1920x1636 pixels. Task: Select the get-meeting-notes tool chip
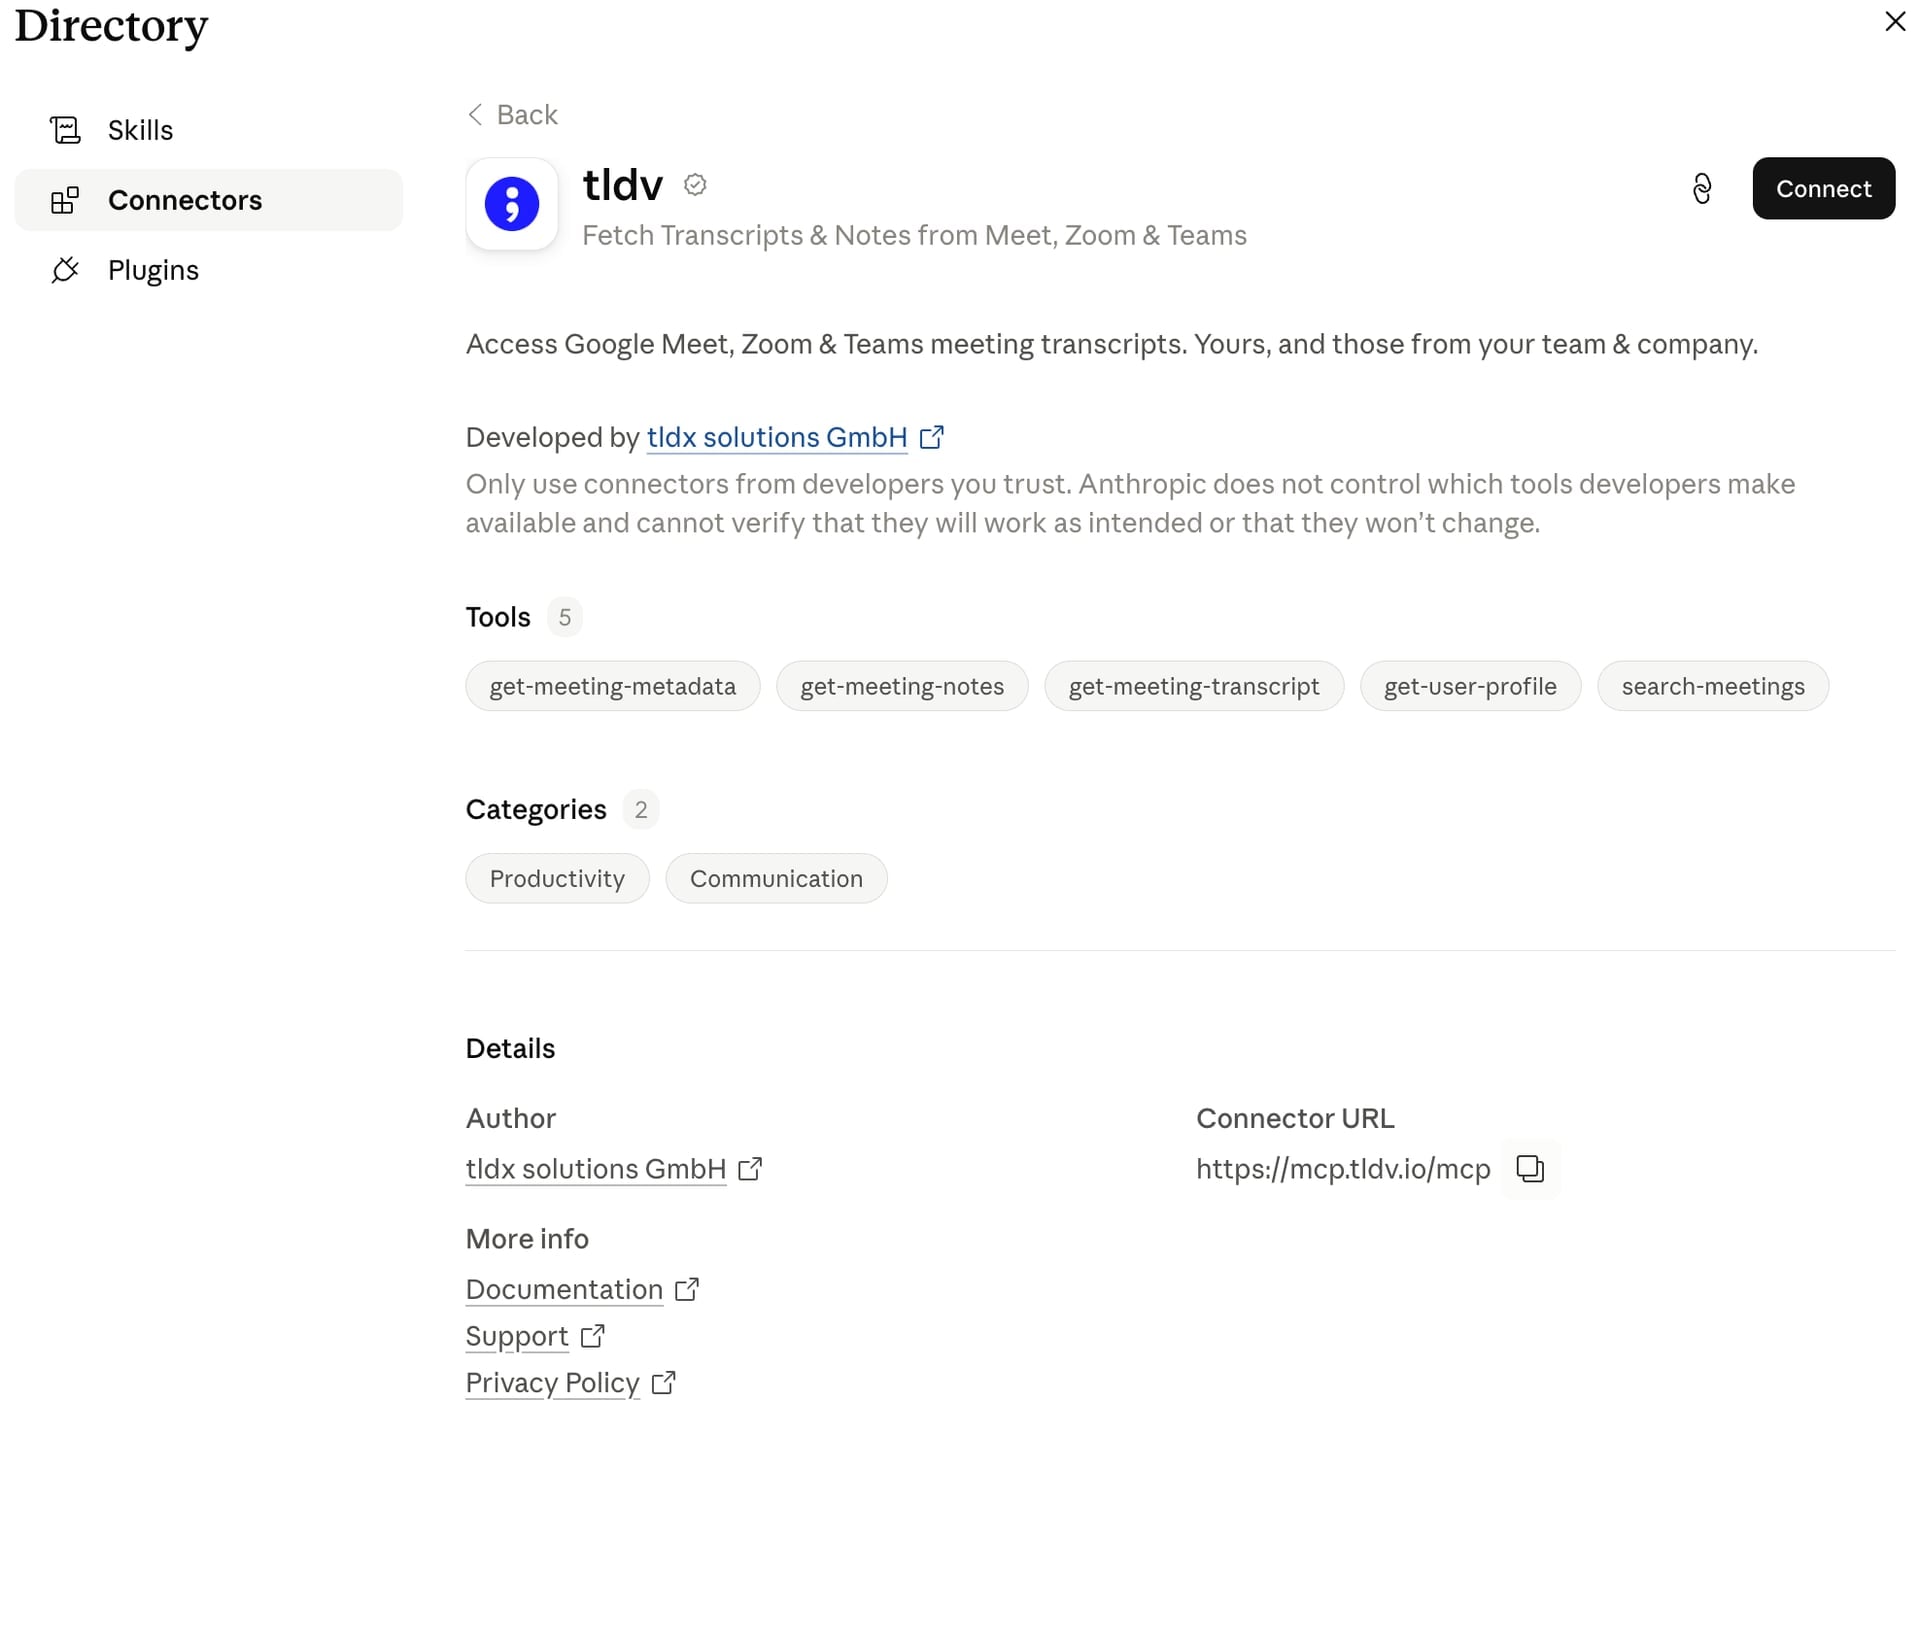click(x=902, y=686)
